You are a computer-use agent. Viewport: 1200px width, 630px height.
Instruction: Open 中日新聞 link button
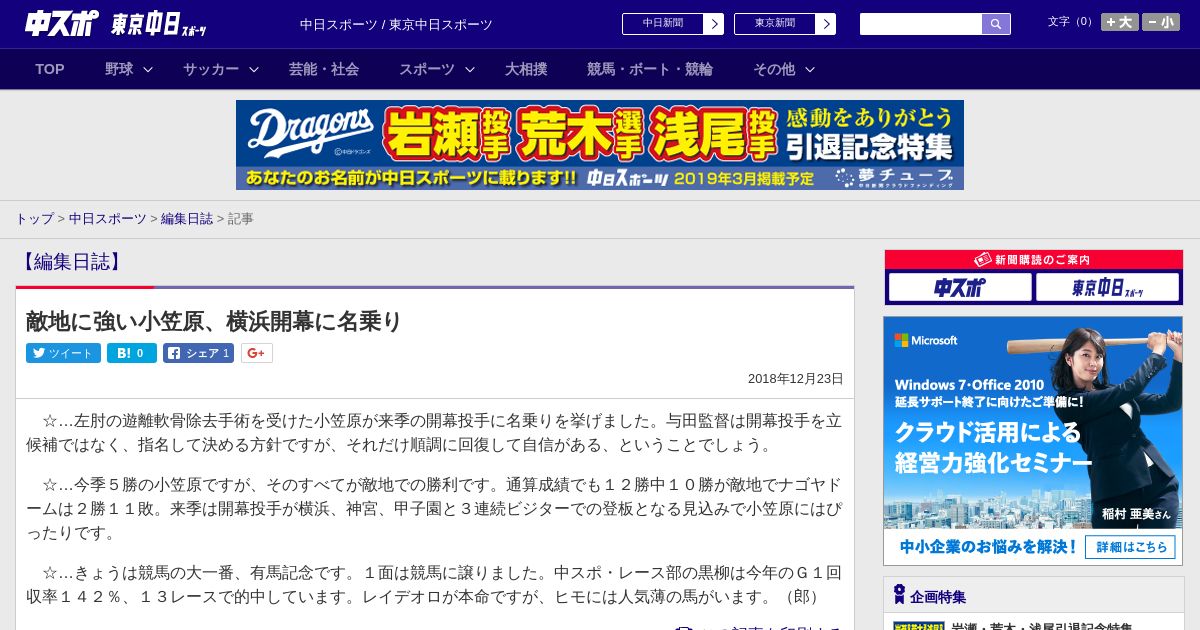pyautogui.click(x=673, y=24)
